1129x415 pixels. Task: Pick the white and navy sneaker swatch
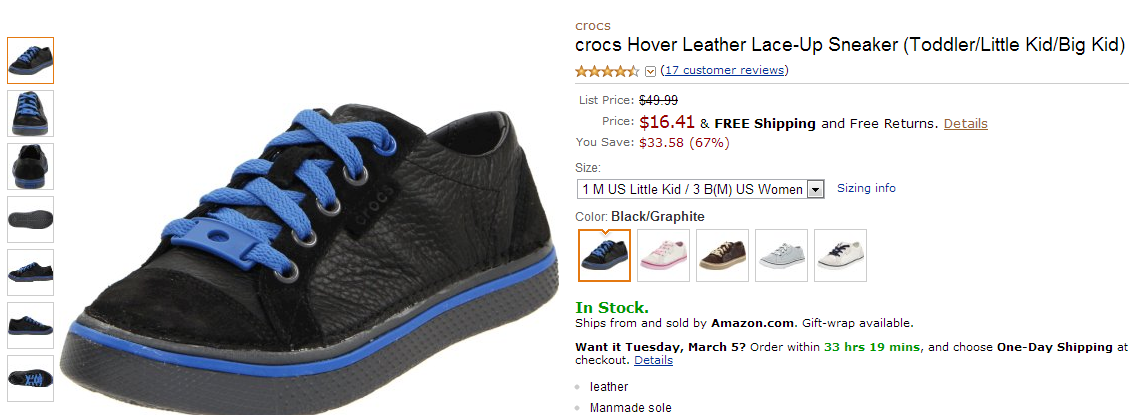(x=840, y=255)
